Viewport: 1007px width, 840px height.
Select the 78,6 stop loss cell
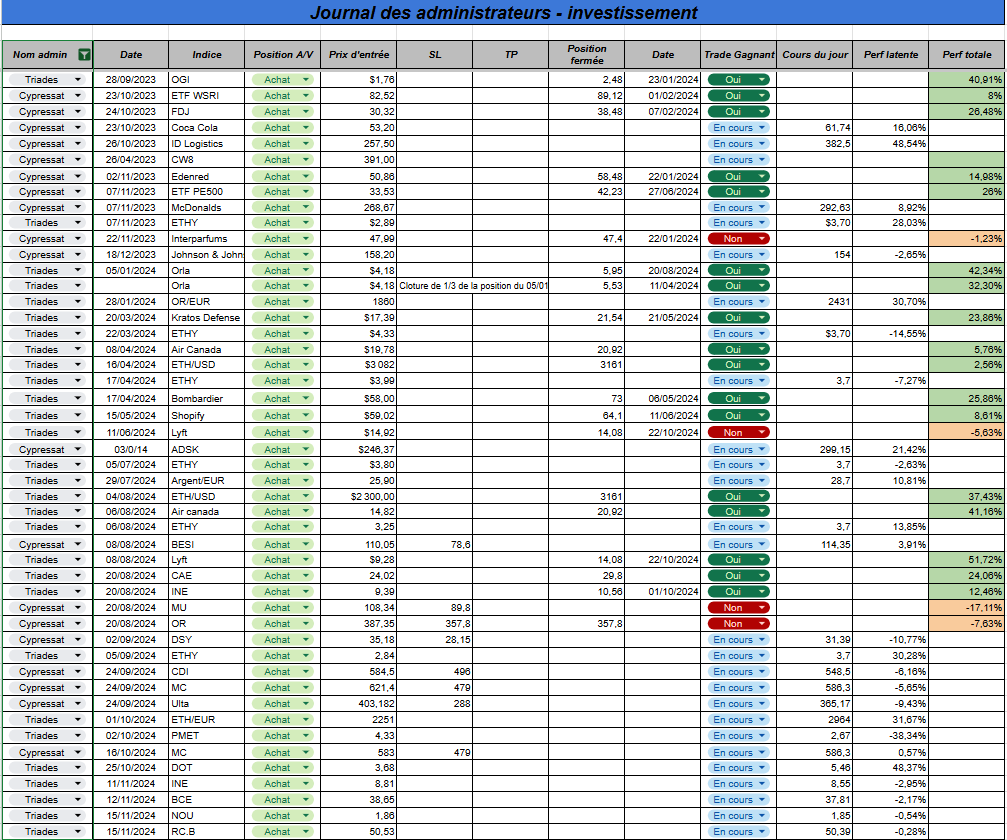point(435,544)
